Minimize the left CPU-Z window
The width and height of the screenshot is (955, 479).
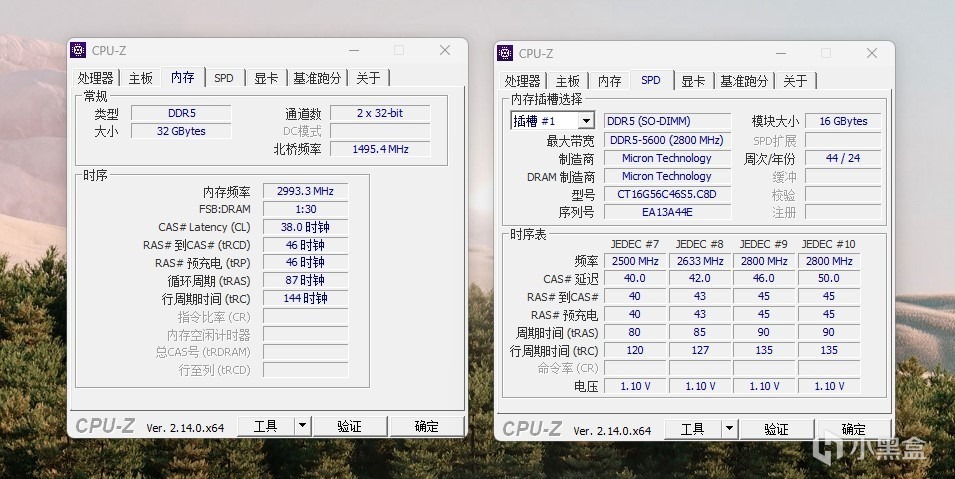pyautogui.click(x=354, y=51)
